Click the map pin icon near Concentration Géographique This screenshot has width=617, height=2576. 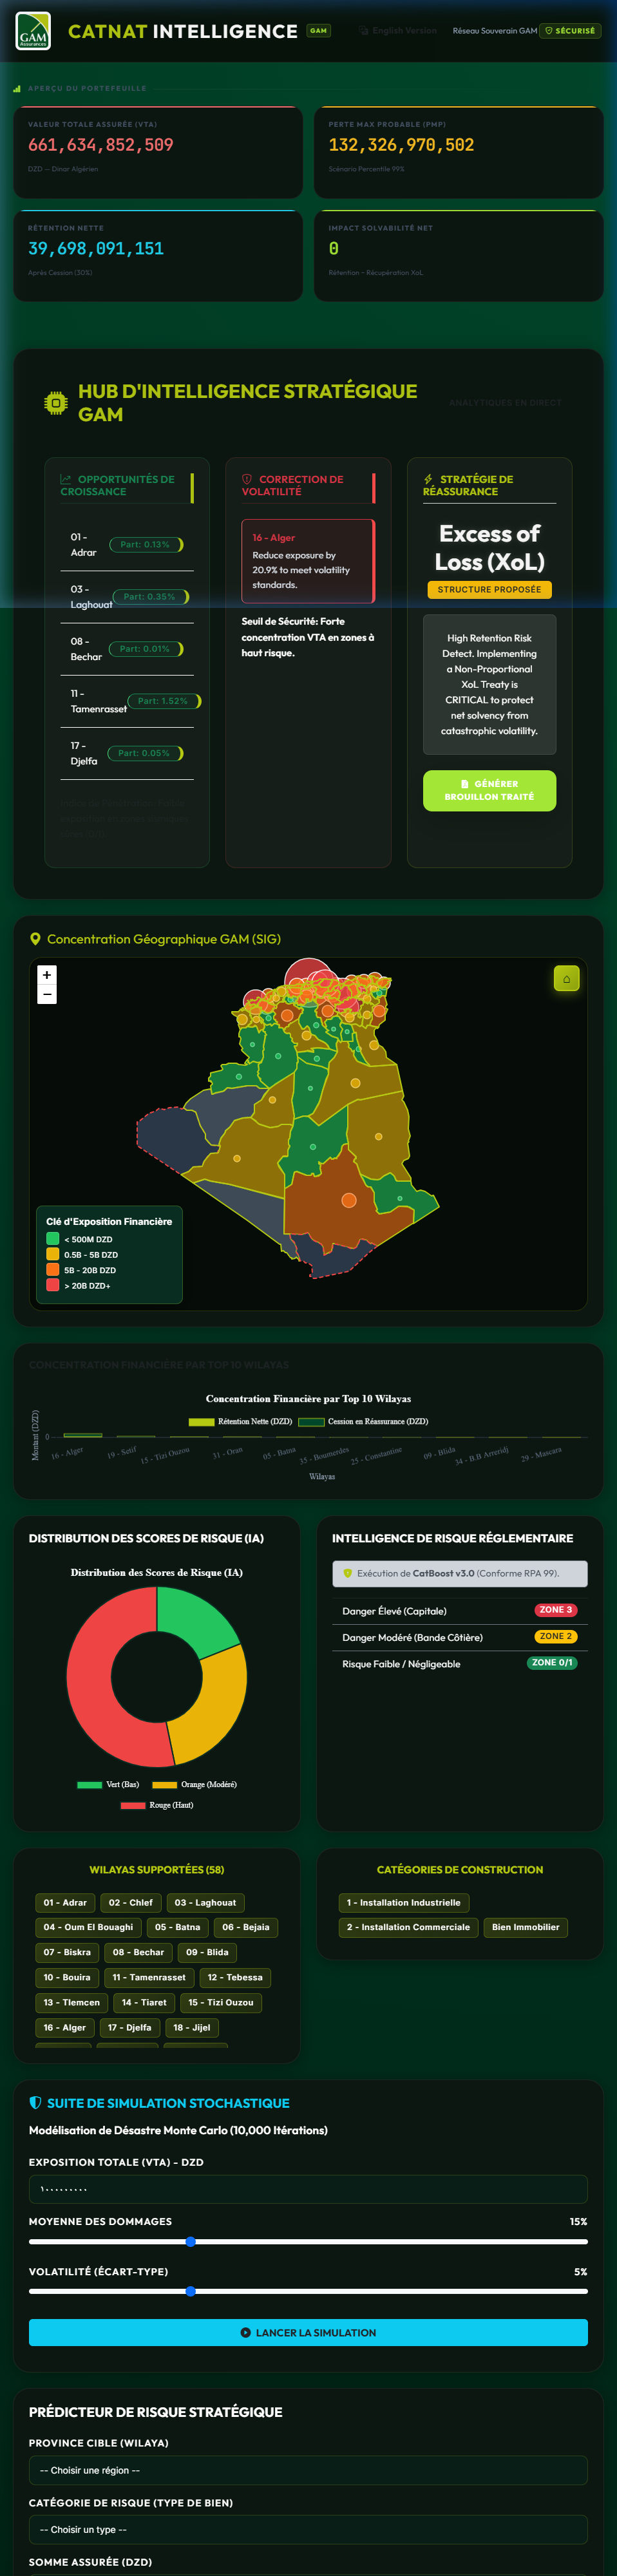point(36,939)
